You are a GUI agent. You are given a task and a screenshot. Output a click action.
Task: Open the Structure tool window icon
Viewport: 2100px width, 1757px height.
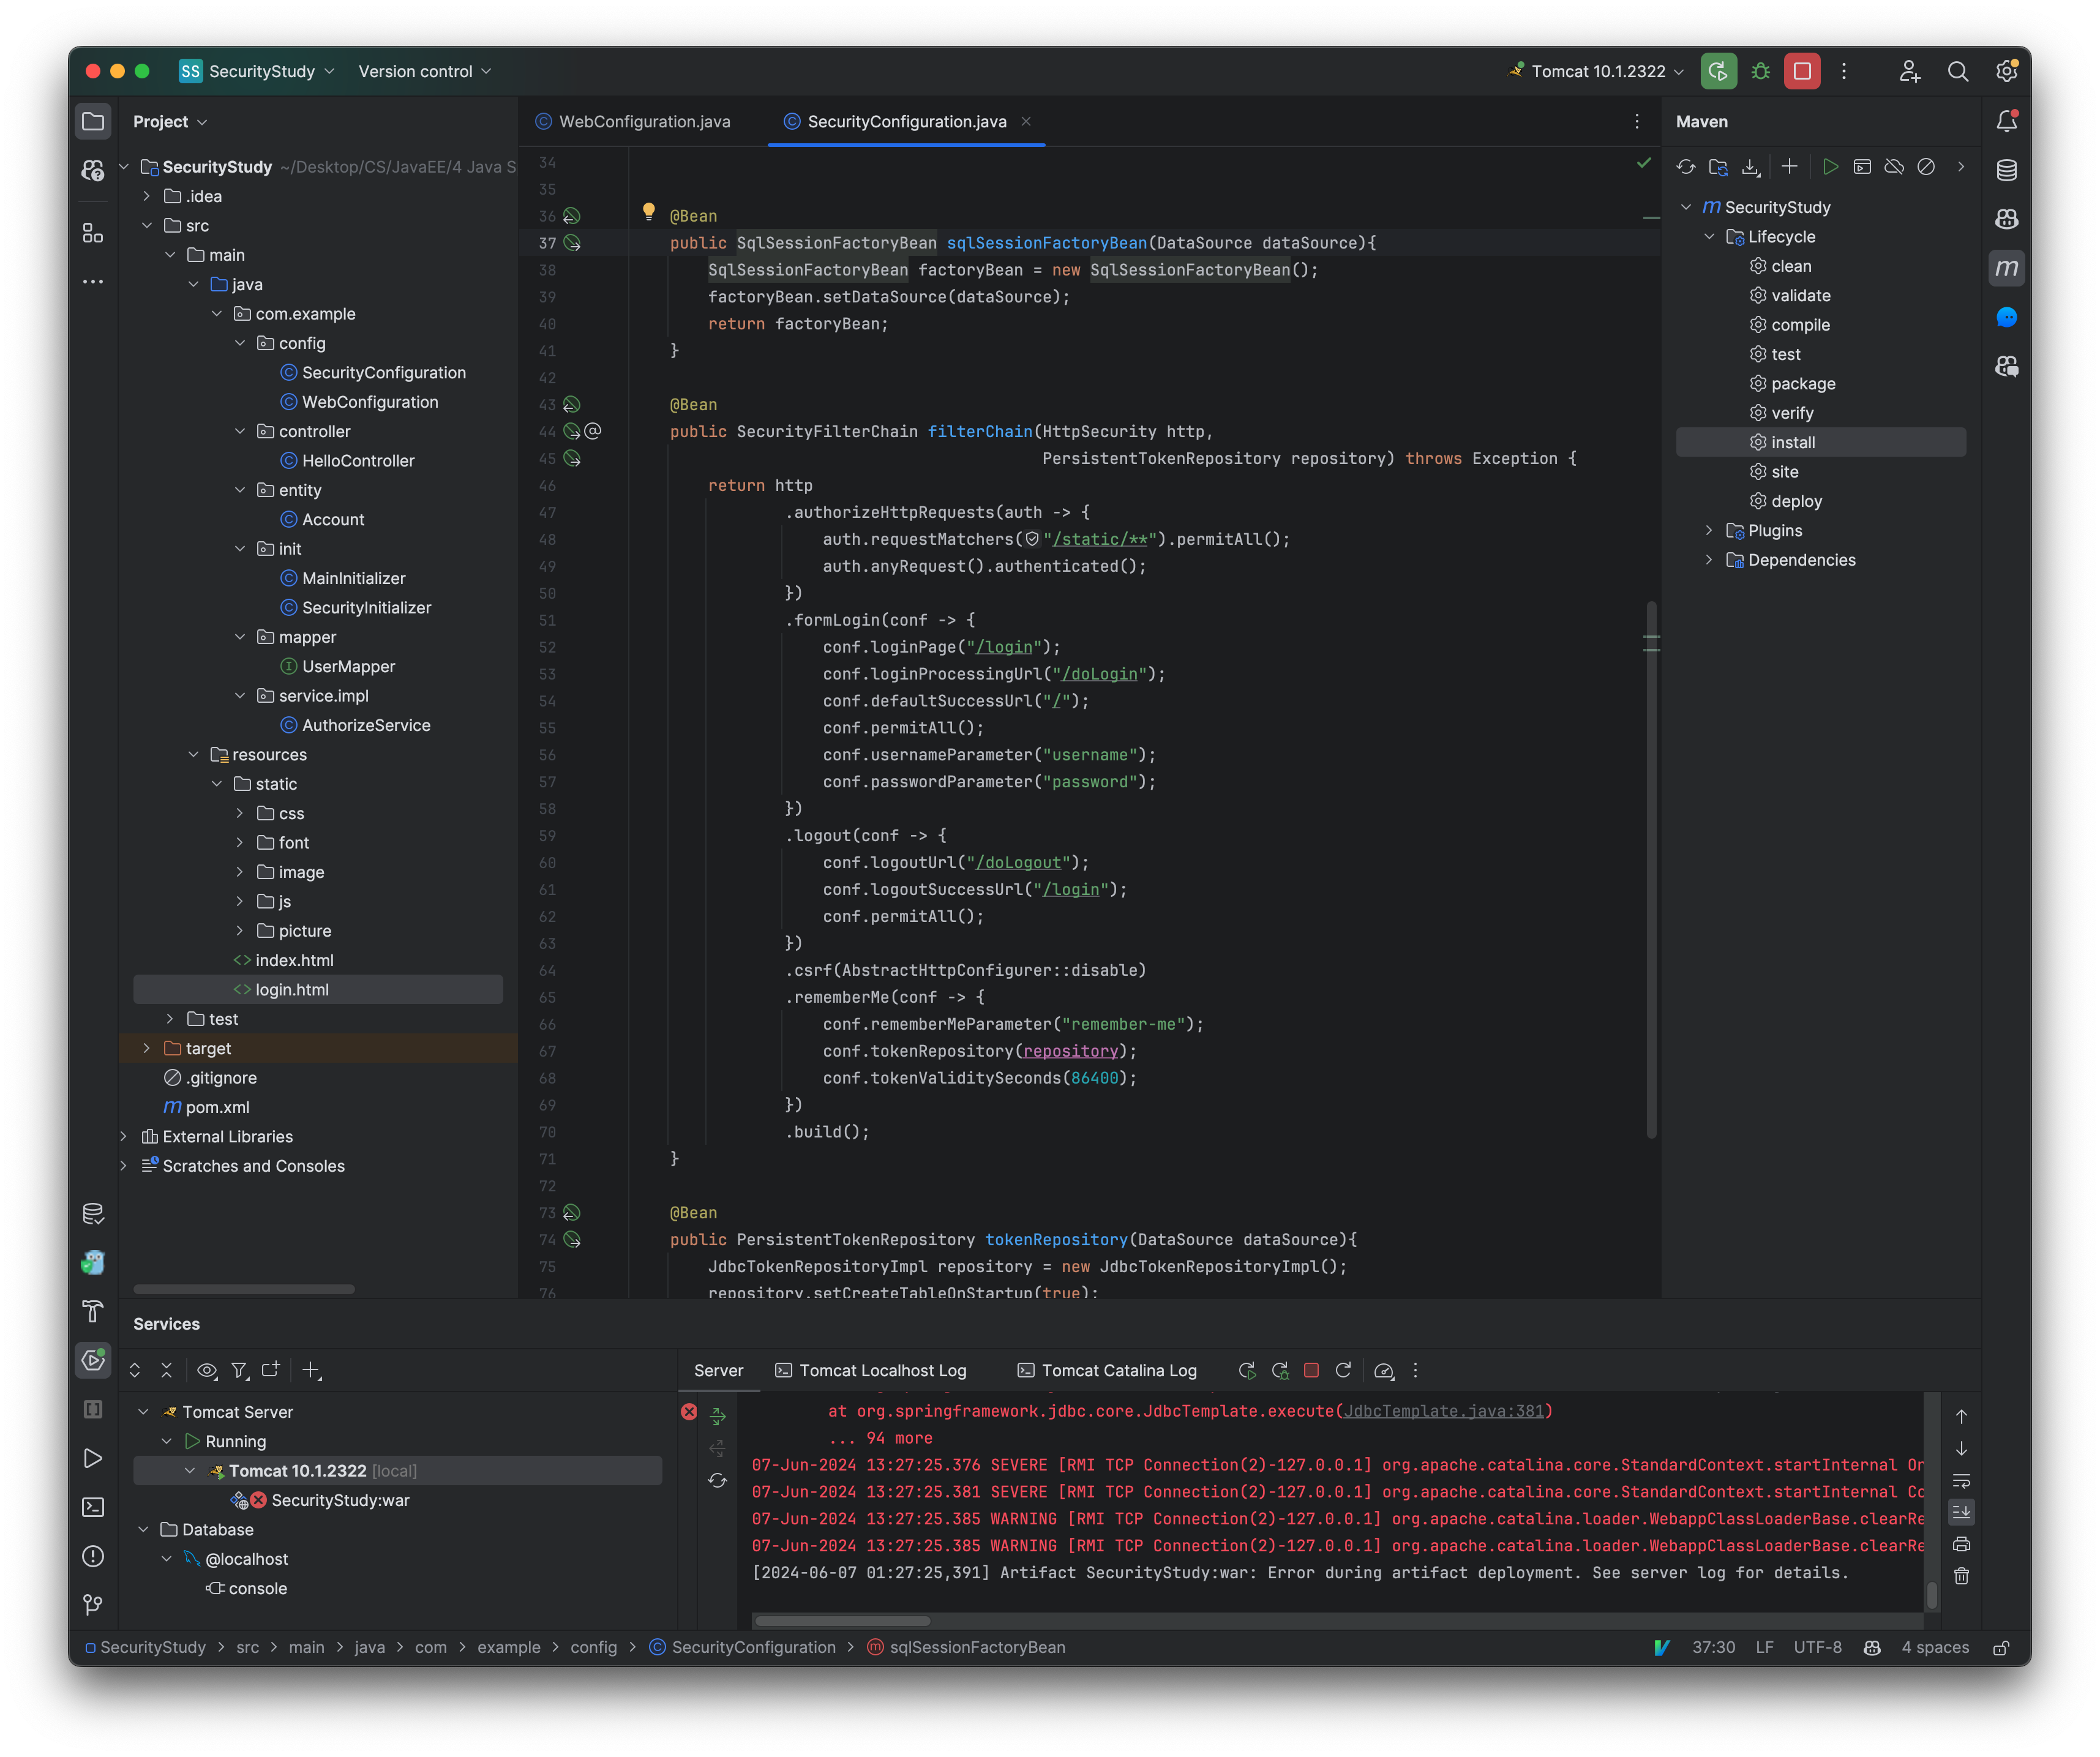[x=93, y=233]
